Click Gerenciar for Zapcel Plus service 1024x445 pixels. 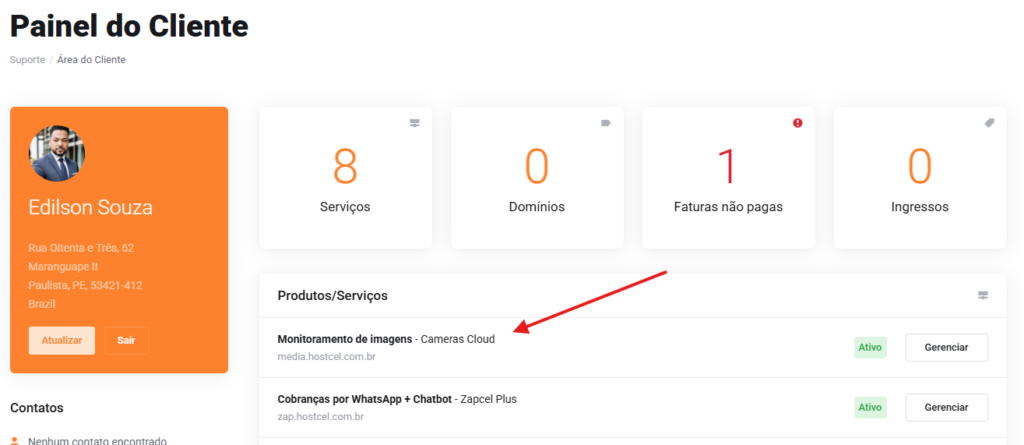tap(946, 407)
